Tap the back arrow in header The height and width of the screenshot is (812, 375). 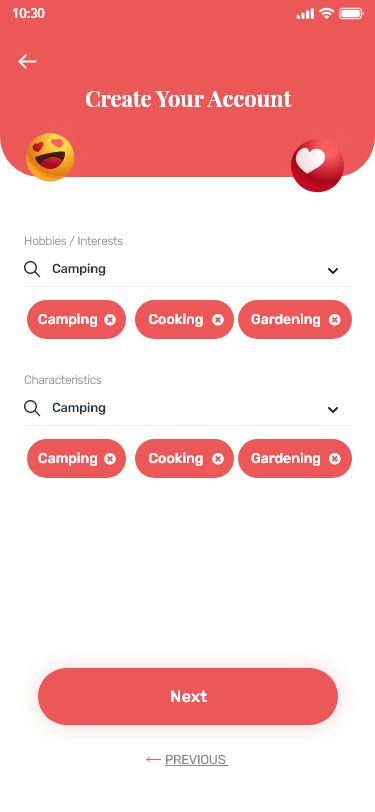(x=27, y=62)
